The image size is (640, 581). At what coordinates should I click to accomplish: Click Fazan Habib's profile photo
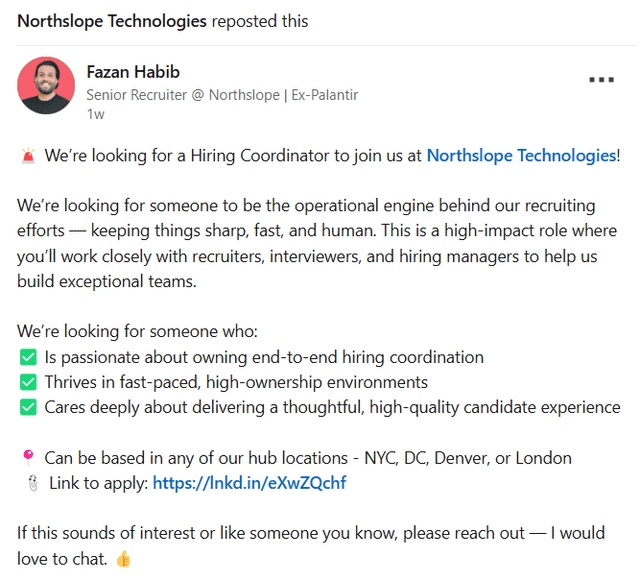[x=46, y=85]
